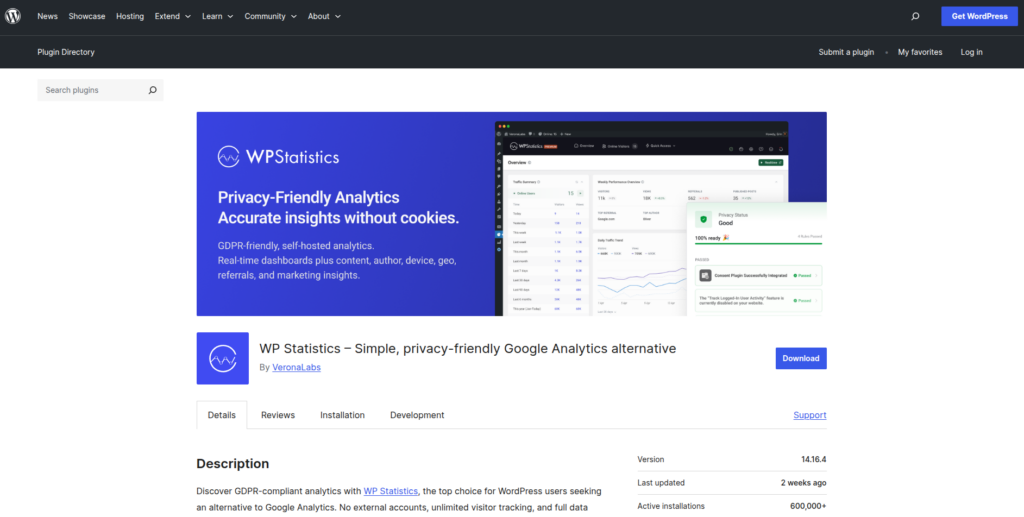The image size is (1024, 517).
Task: Click the WordPress logo icon
Action: pos(13,16)
